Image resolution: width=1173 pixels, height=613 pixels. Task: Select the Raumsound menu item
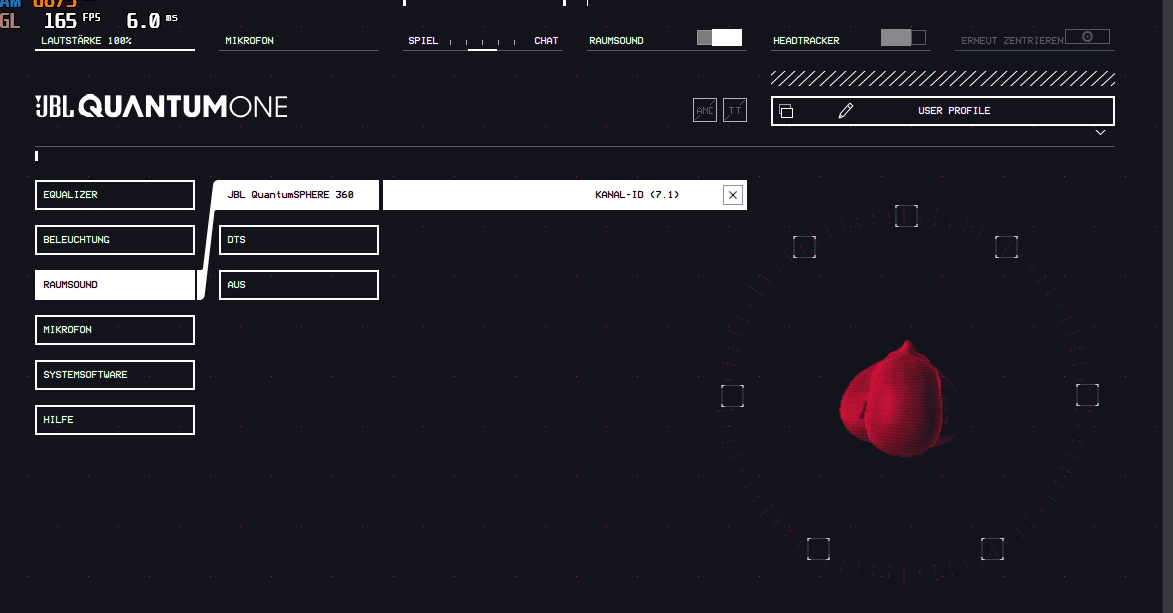114,284
